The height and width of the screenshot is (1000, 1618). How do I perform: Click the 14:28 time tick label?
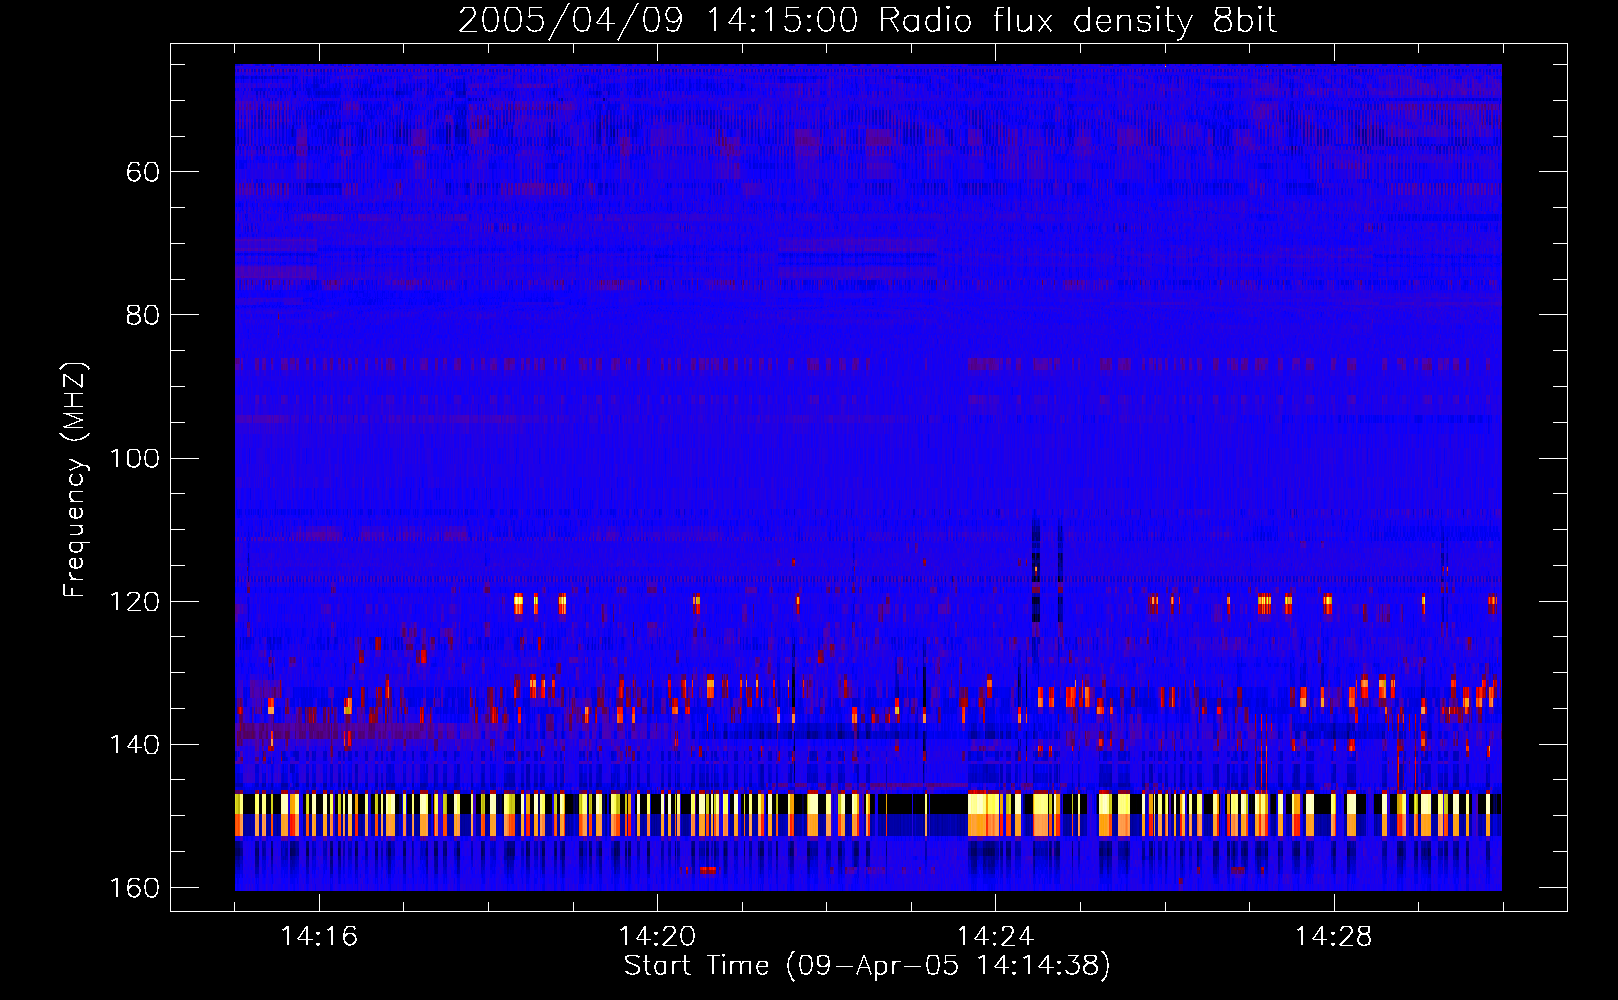pyautogui.click(x=1334, y=937)
